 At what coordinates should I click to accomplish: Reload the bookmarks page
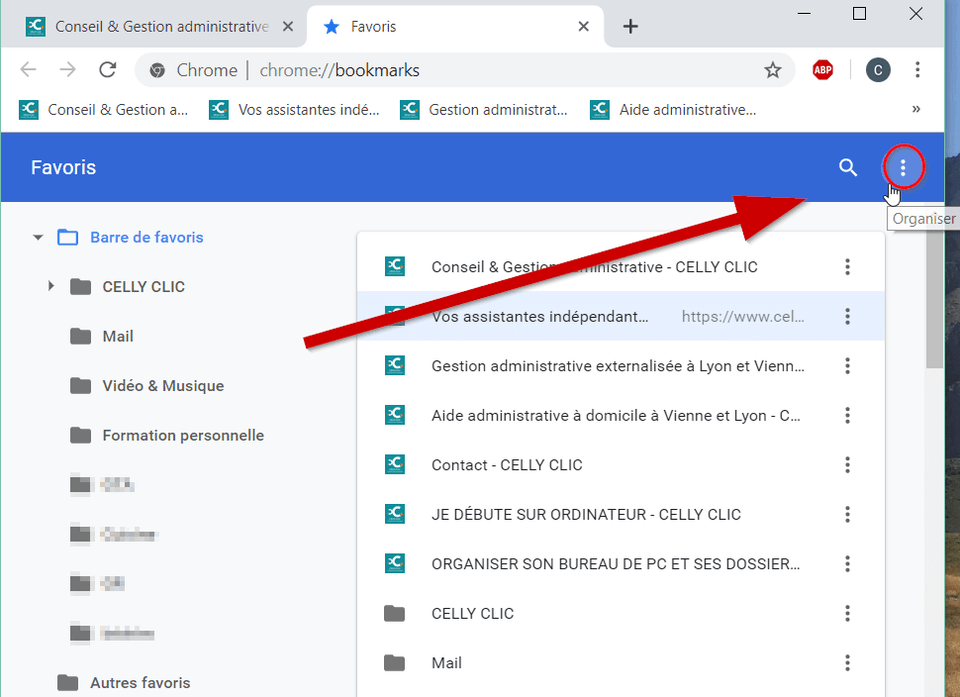(x=108, y=70)
